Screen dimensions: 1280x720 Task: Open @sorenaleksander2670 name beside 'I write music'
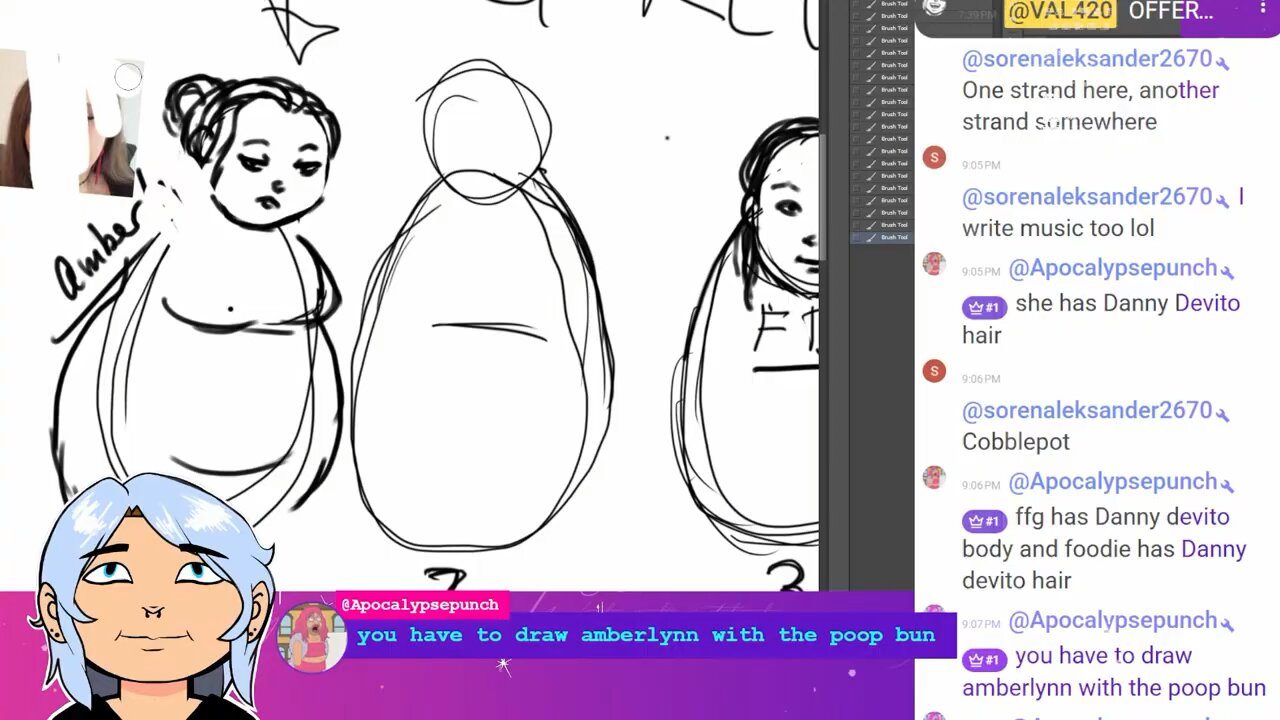(1087, 197)
